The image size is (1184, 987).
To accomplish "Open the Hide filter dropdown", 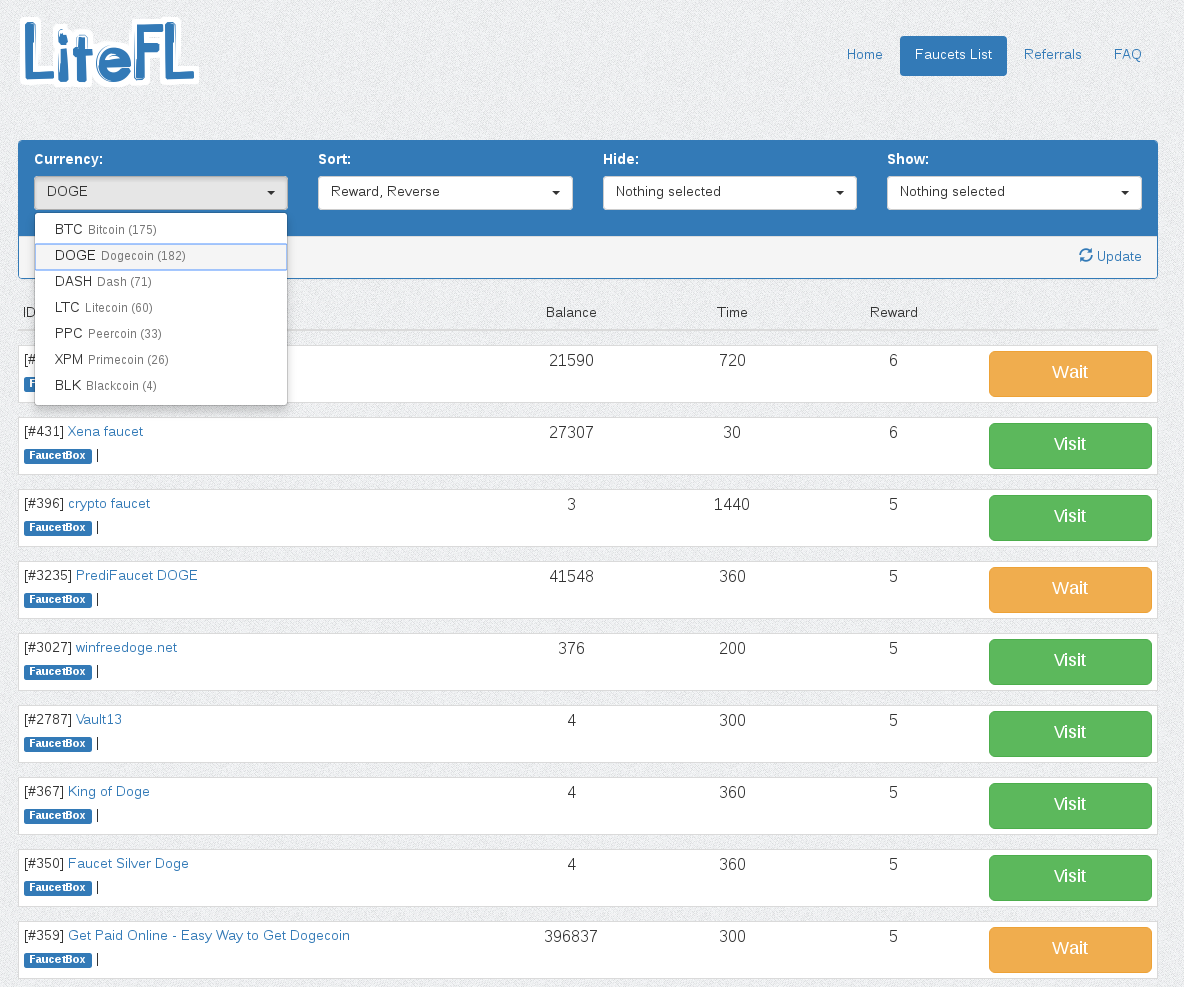I will click(x=729, y=192).
